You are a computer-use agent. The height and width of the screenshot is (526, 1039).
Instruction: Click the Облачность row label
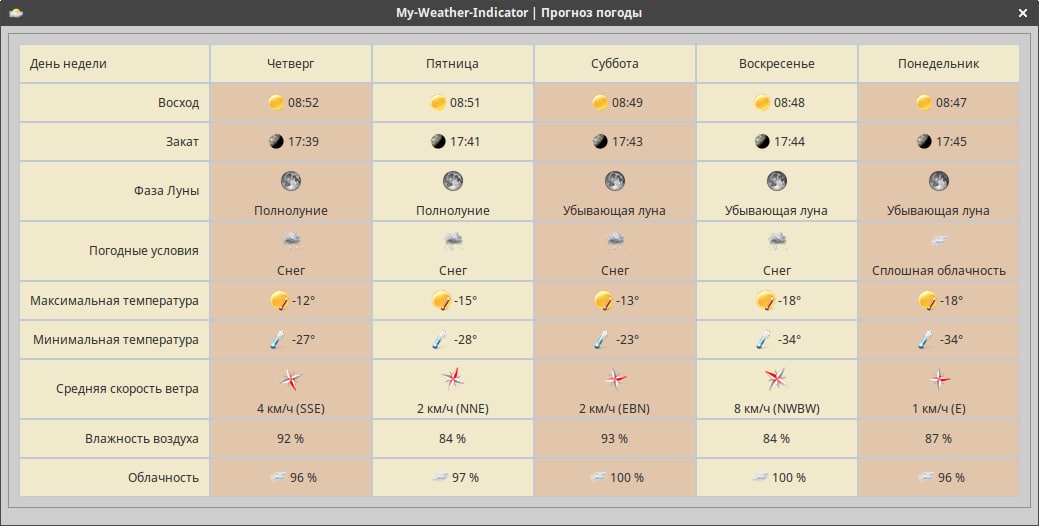pos(163,478)
